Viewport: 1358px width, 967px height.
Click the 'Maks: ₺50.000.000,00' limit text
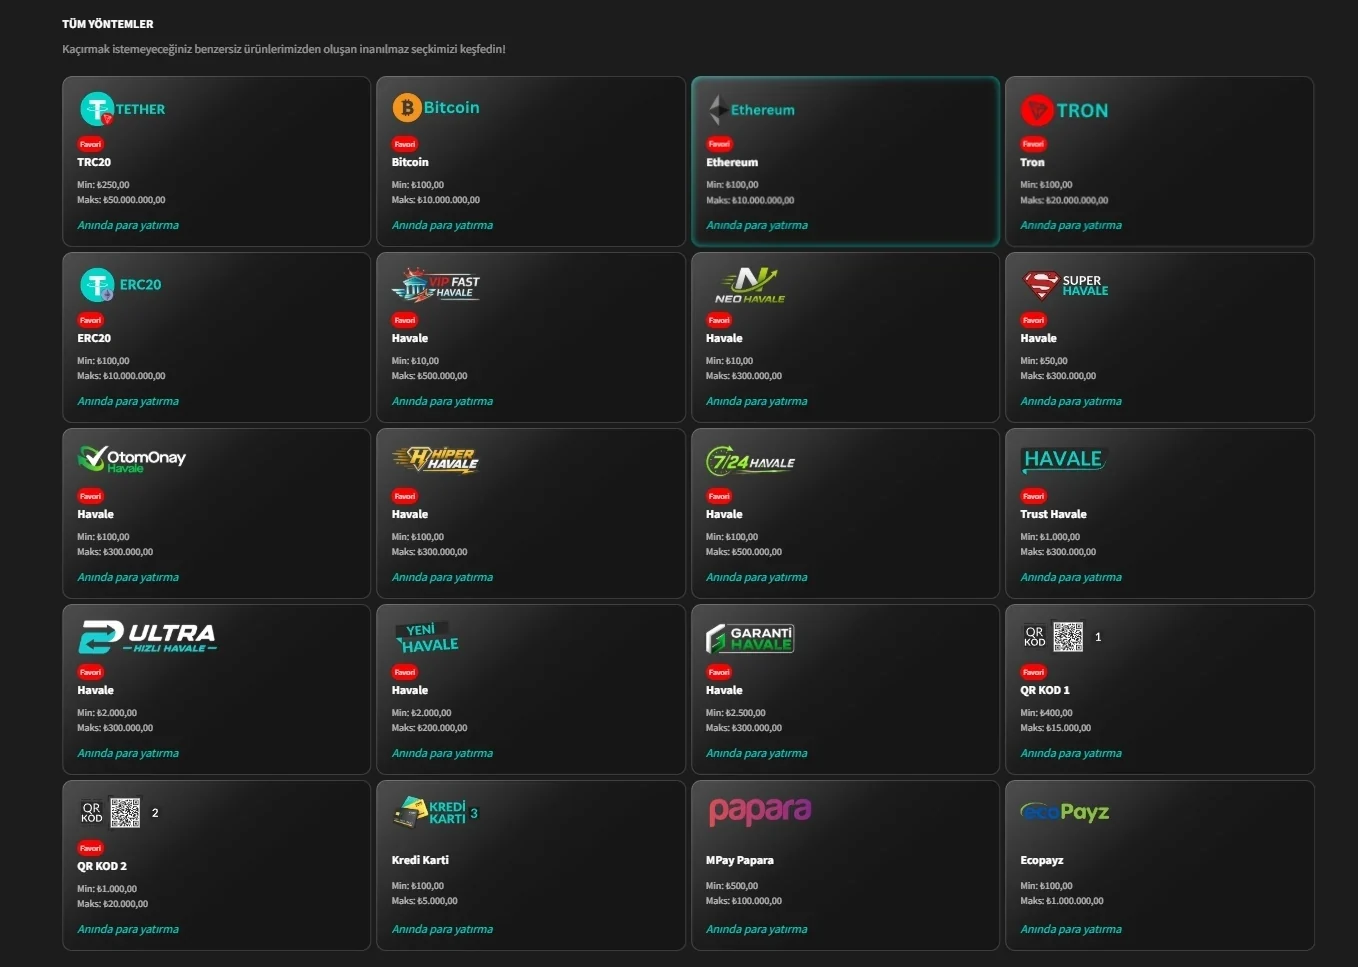[x=121, y=200]
